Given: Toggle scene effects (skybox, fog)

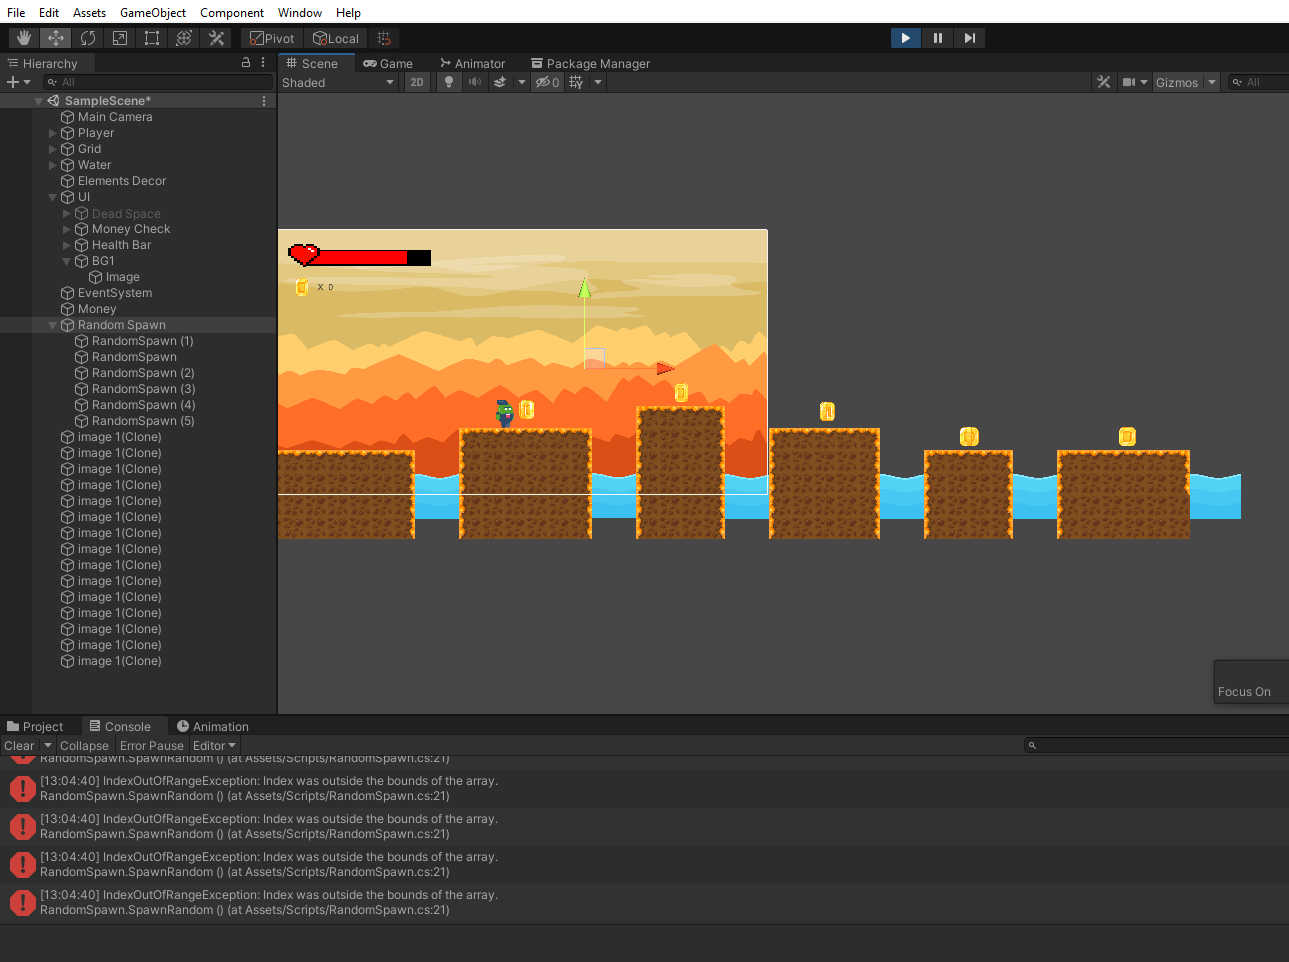Looking at the screenshot, I should click(x=500, y=82).
